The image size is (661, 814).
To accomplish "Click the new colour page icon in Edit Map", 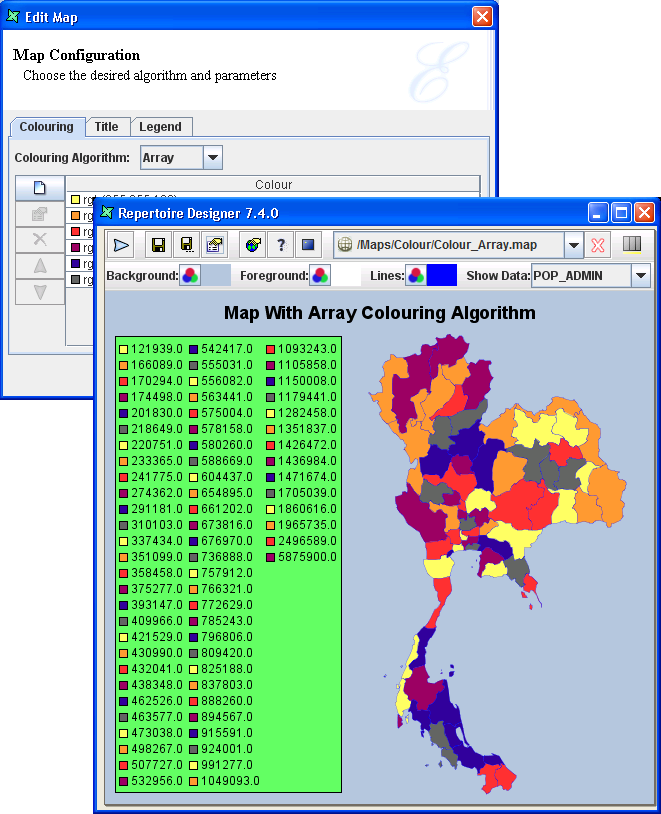I will click(40, 187).
